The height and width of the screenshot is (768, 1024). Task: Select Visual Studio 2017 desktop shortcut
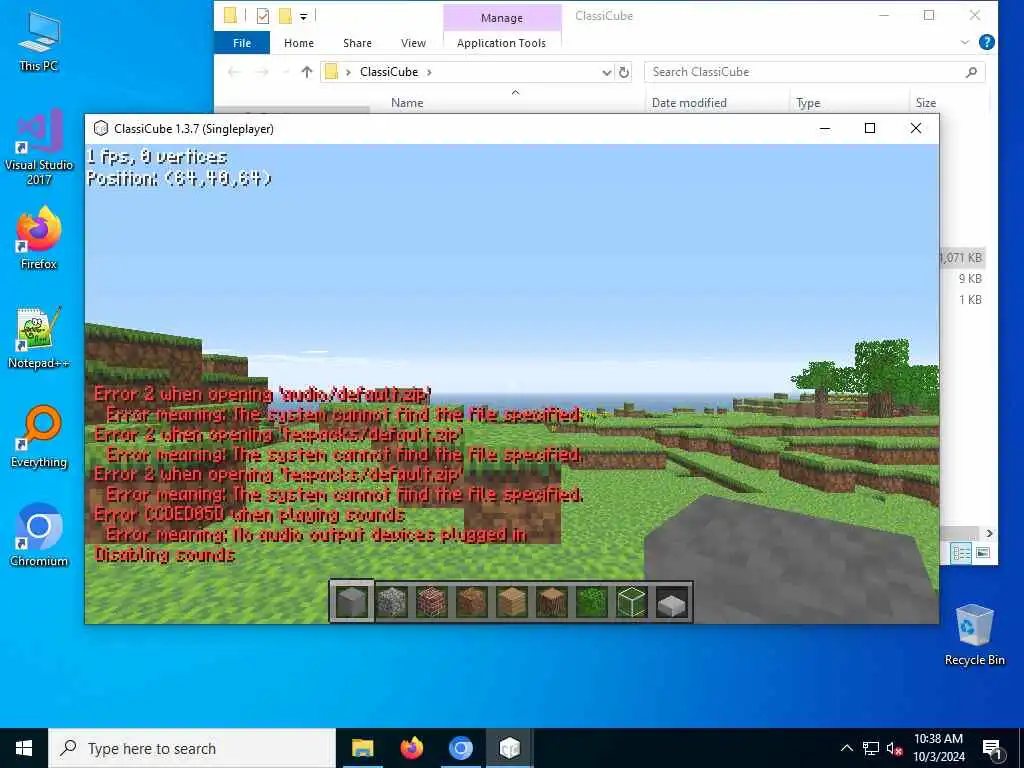coord(39,147)
